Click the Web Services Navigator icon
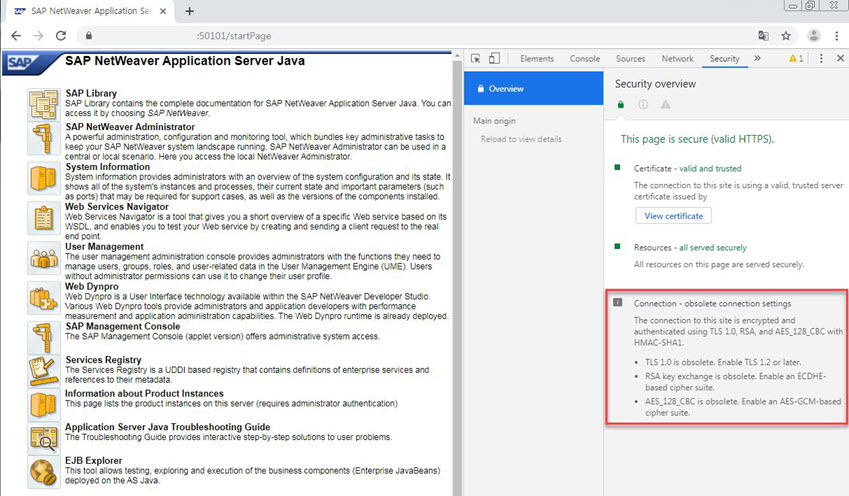 (x=43, y=218)
